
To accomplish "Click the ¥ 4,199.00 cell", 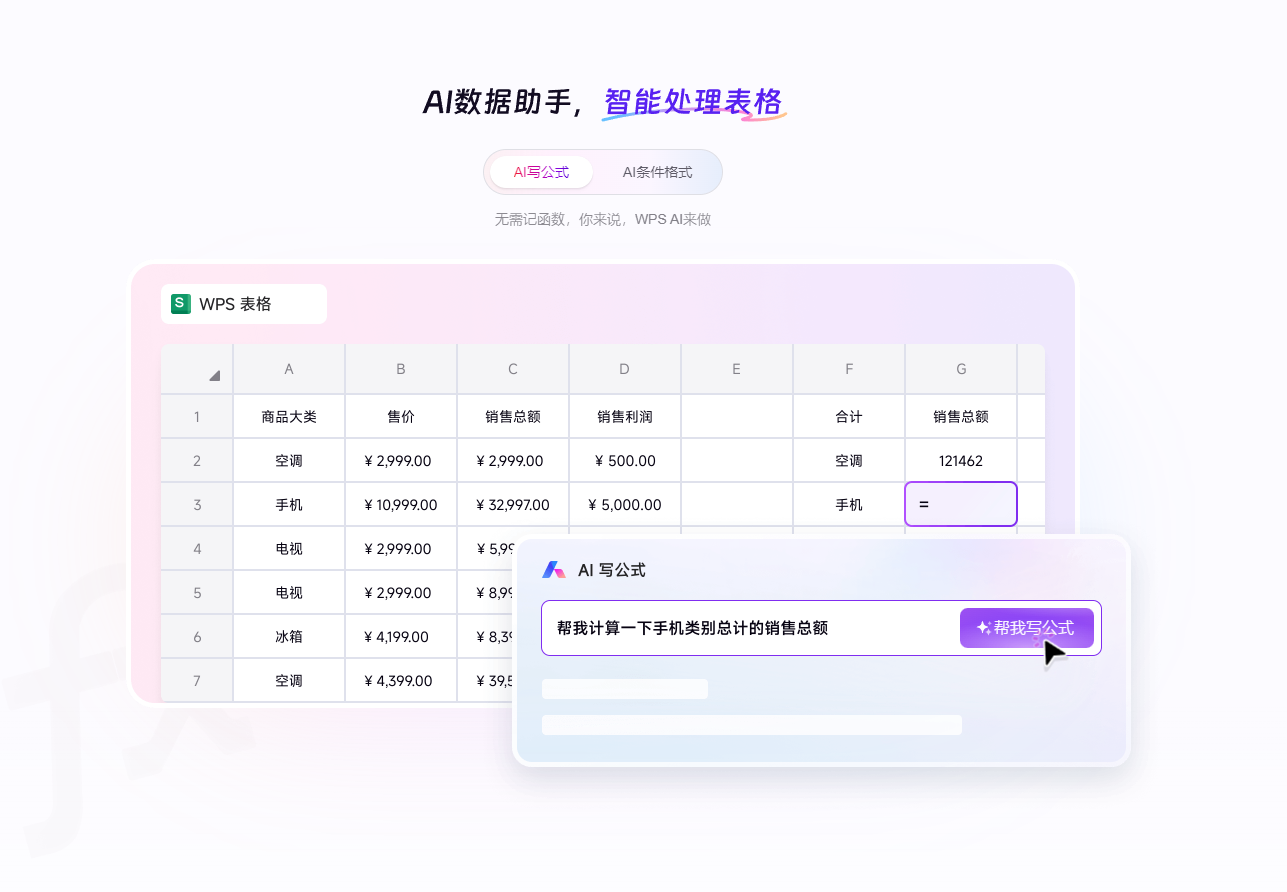I will (401, 637).
